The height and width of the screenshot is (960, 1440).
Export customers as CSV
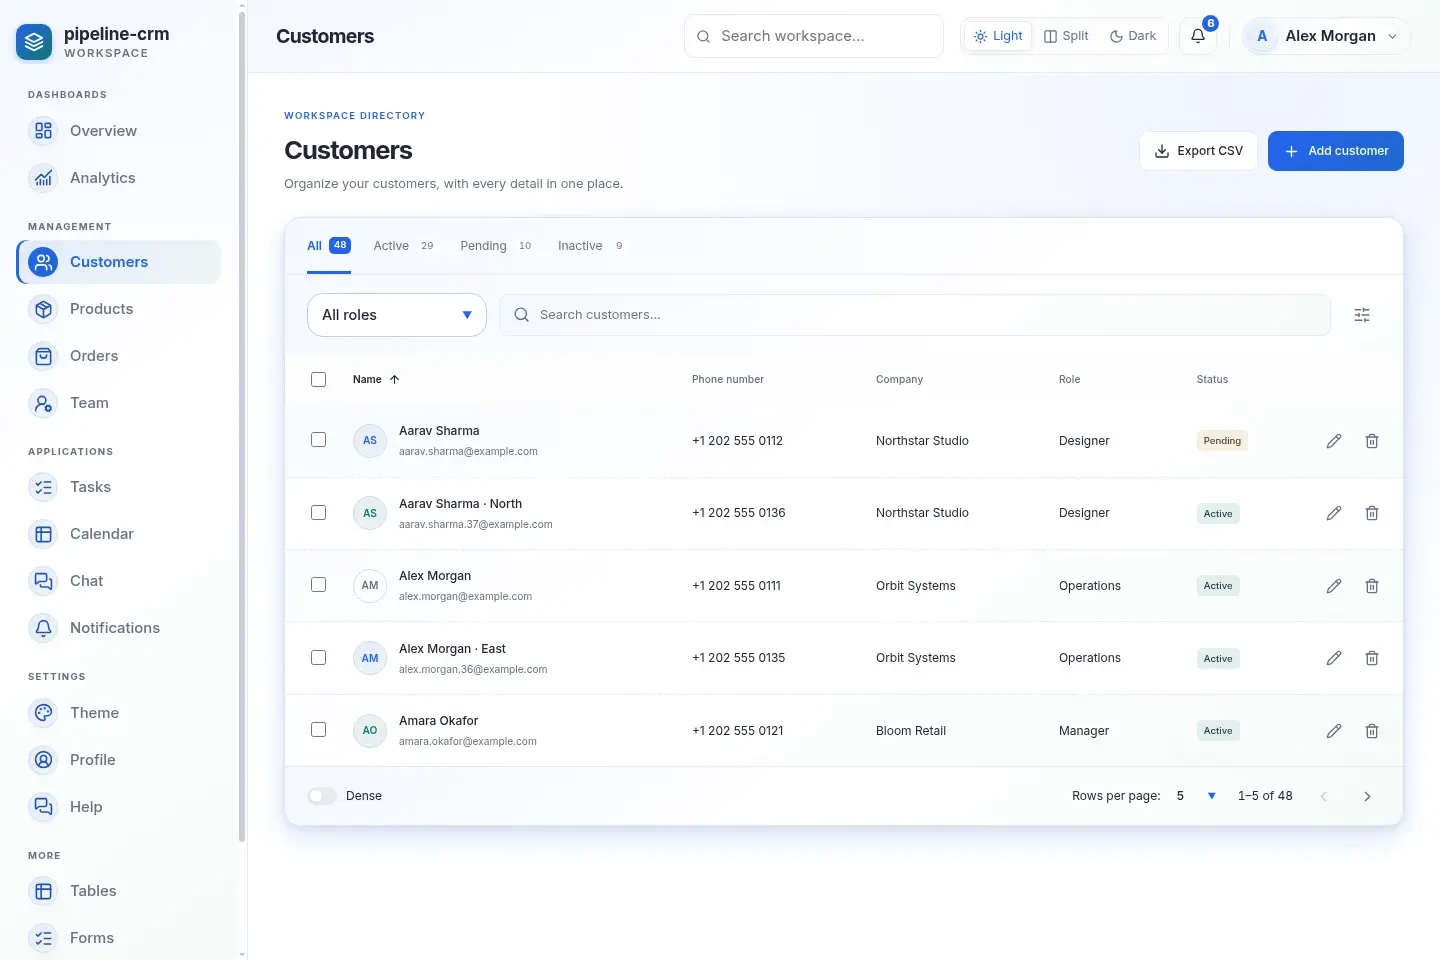tap(1198, 151)
